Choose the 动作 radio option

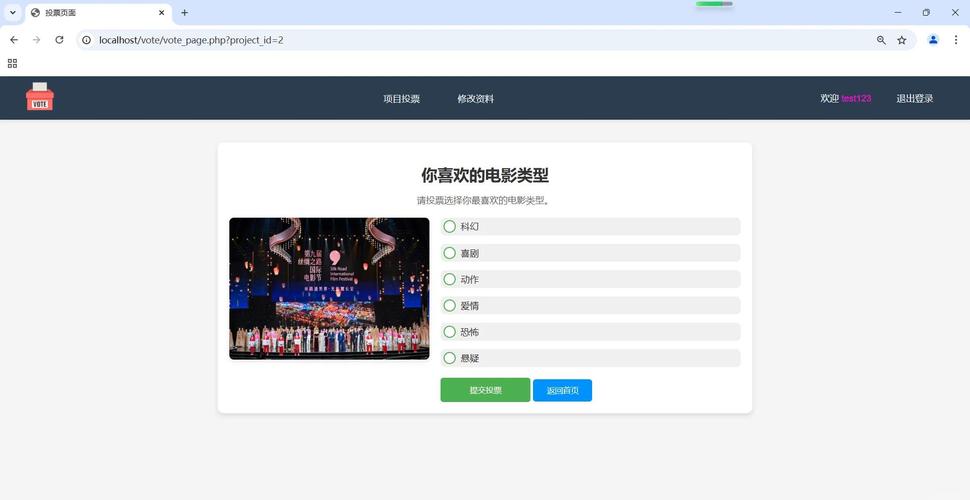pyautogui.click(x=450, y=279)
